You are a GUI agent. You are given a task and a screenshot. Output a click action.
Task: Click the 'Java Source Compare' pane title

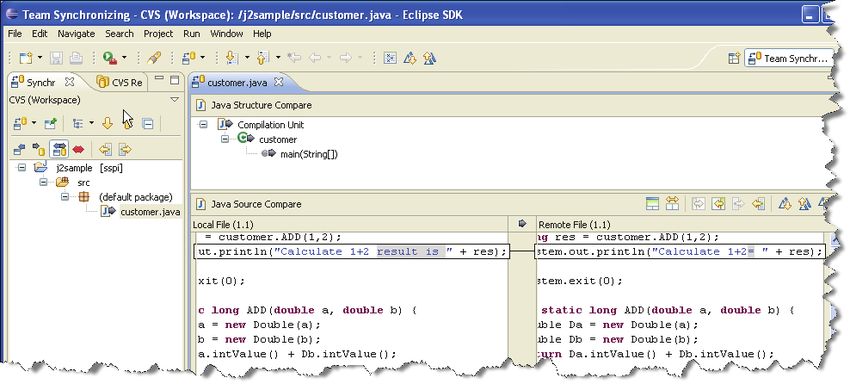256,204
